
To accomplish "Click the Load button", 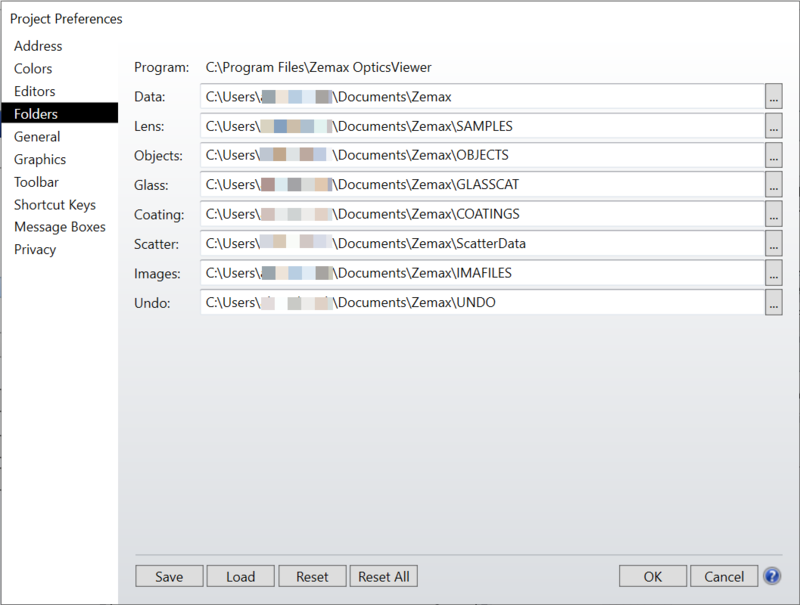I will (240, 576).
